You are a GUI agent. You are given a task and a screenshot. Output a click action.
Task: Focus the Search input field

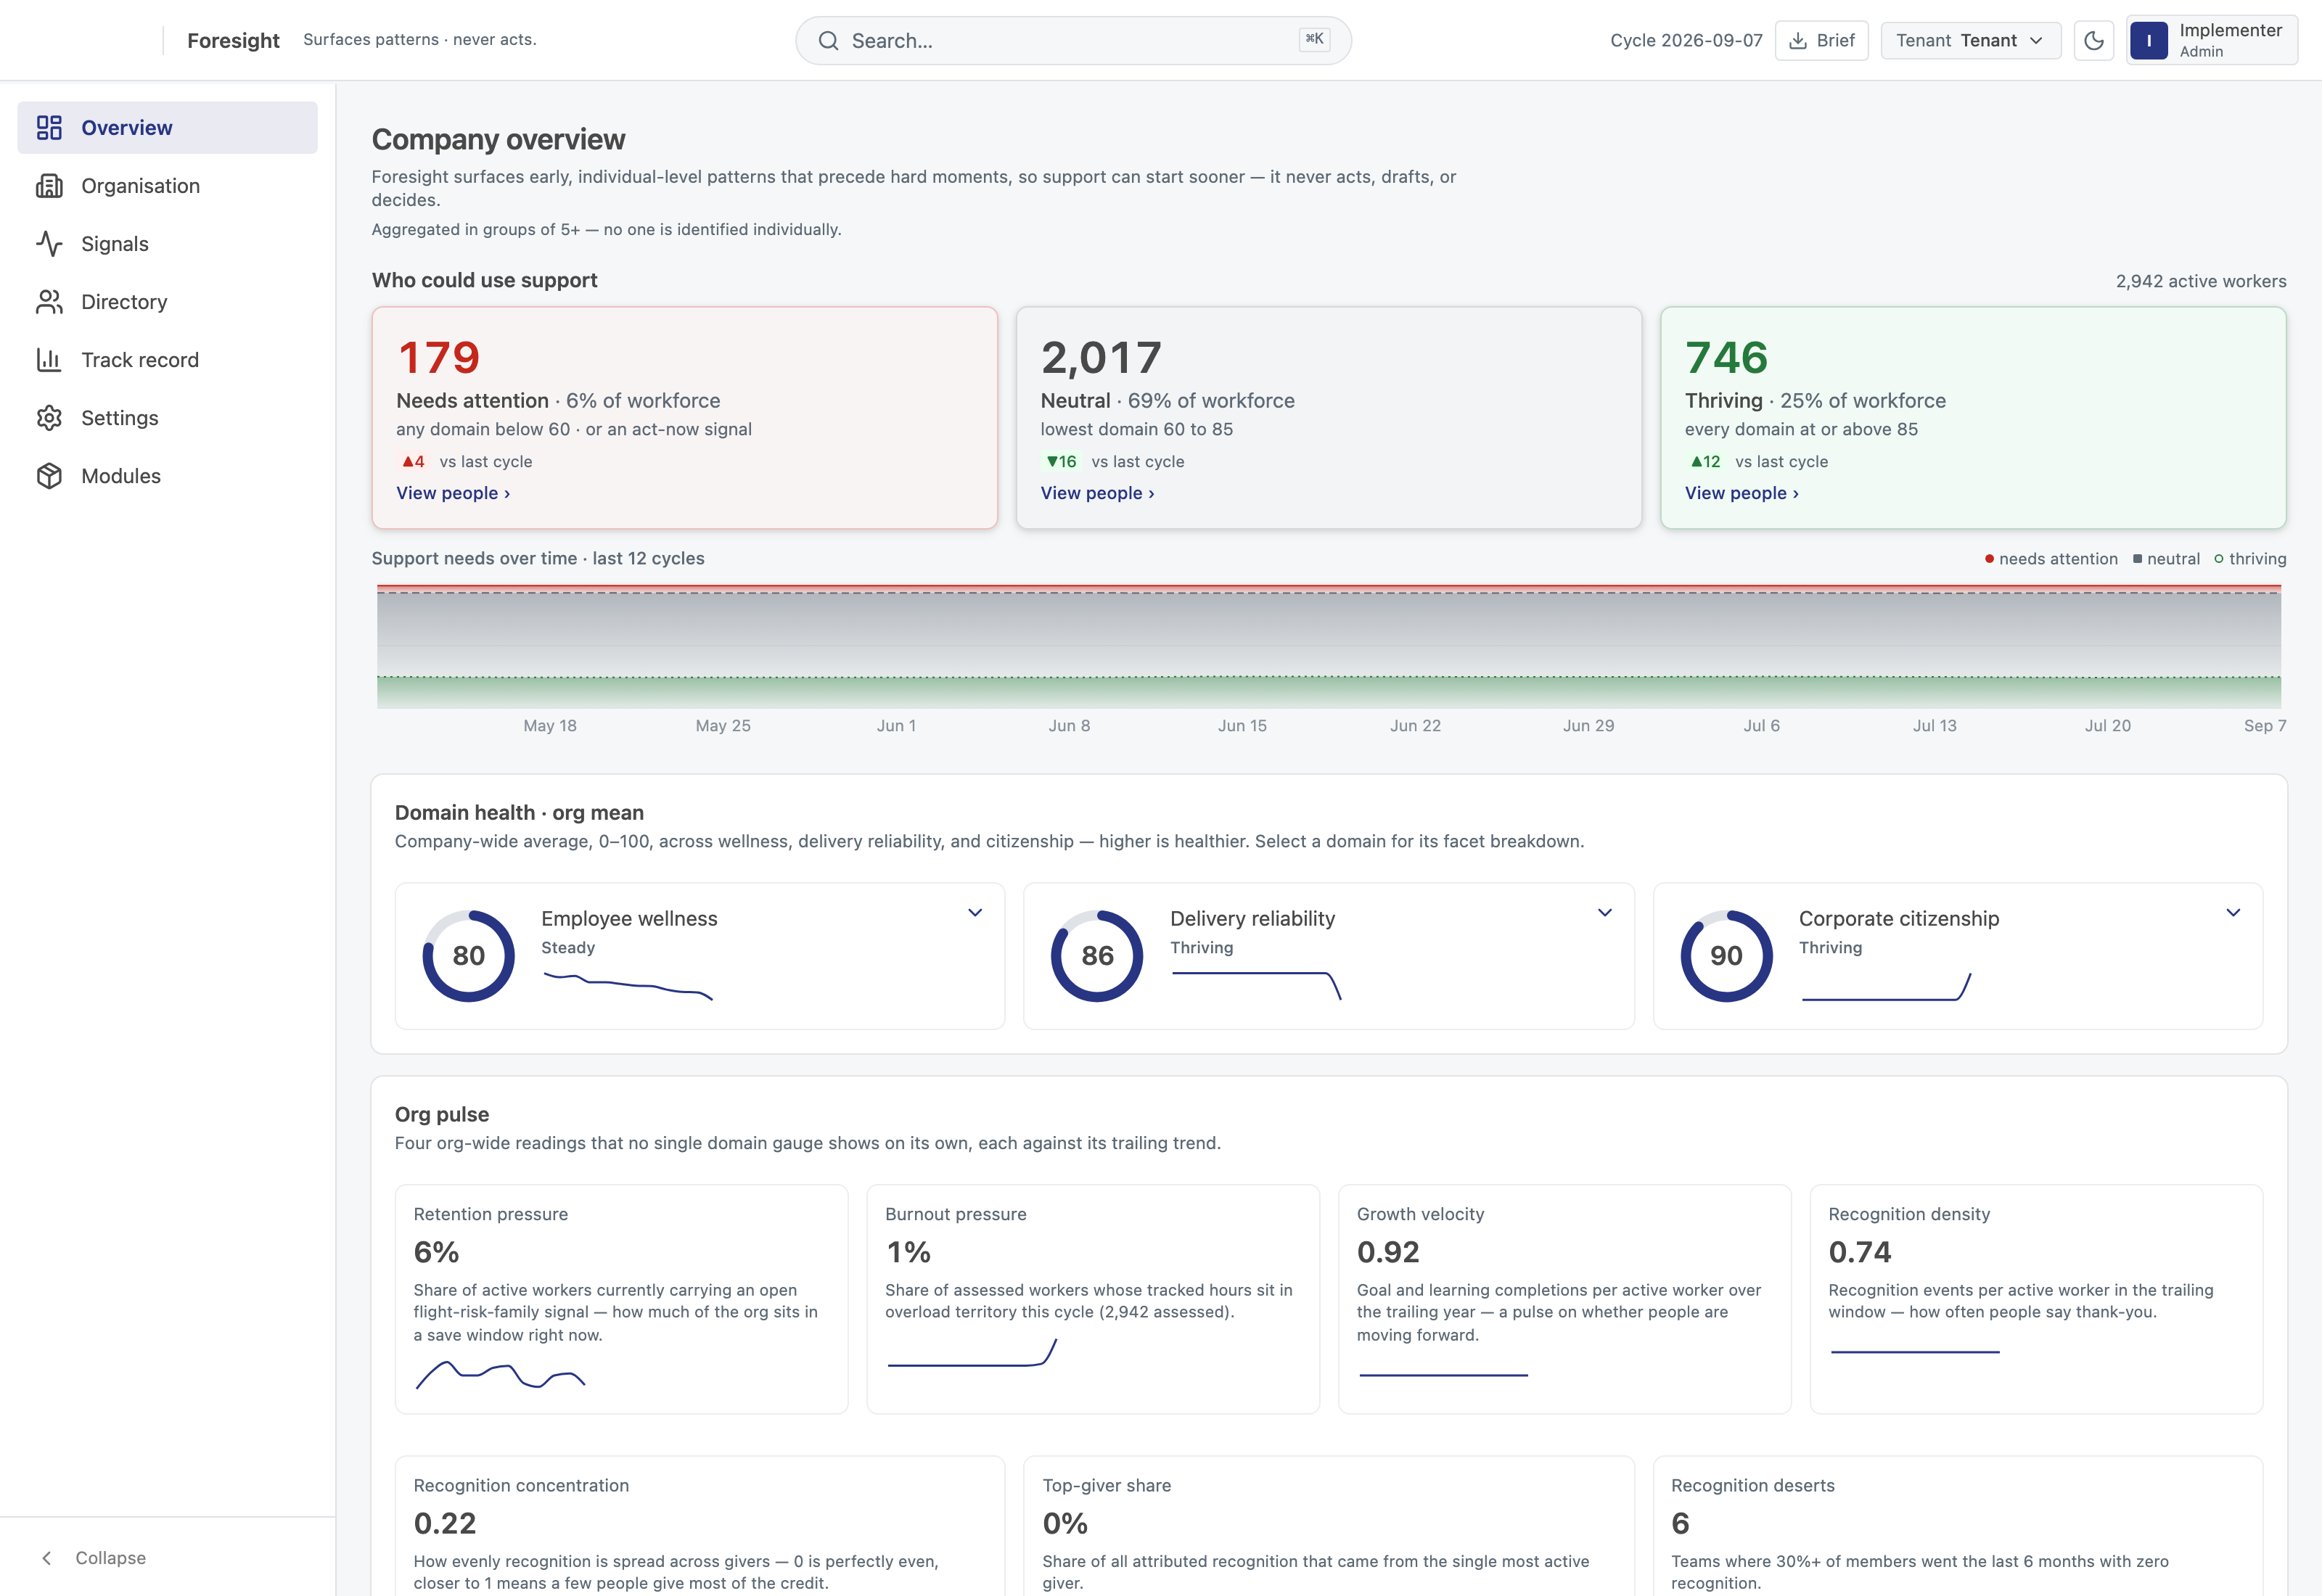(1073, 41)
